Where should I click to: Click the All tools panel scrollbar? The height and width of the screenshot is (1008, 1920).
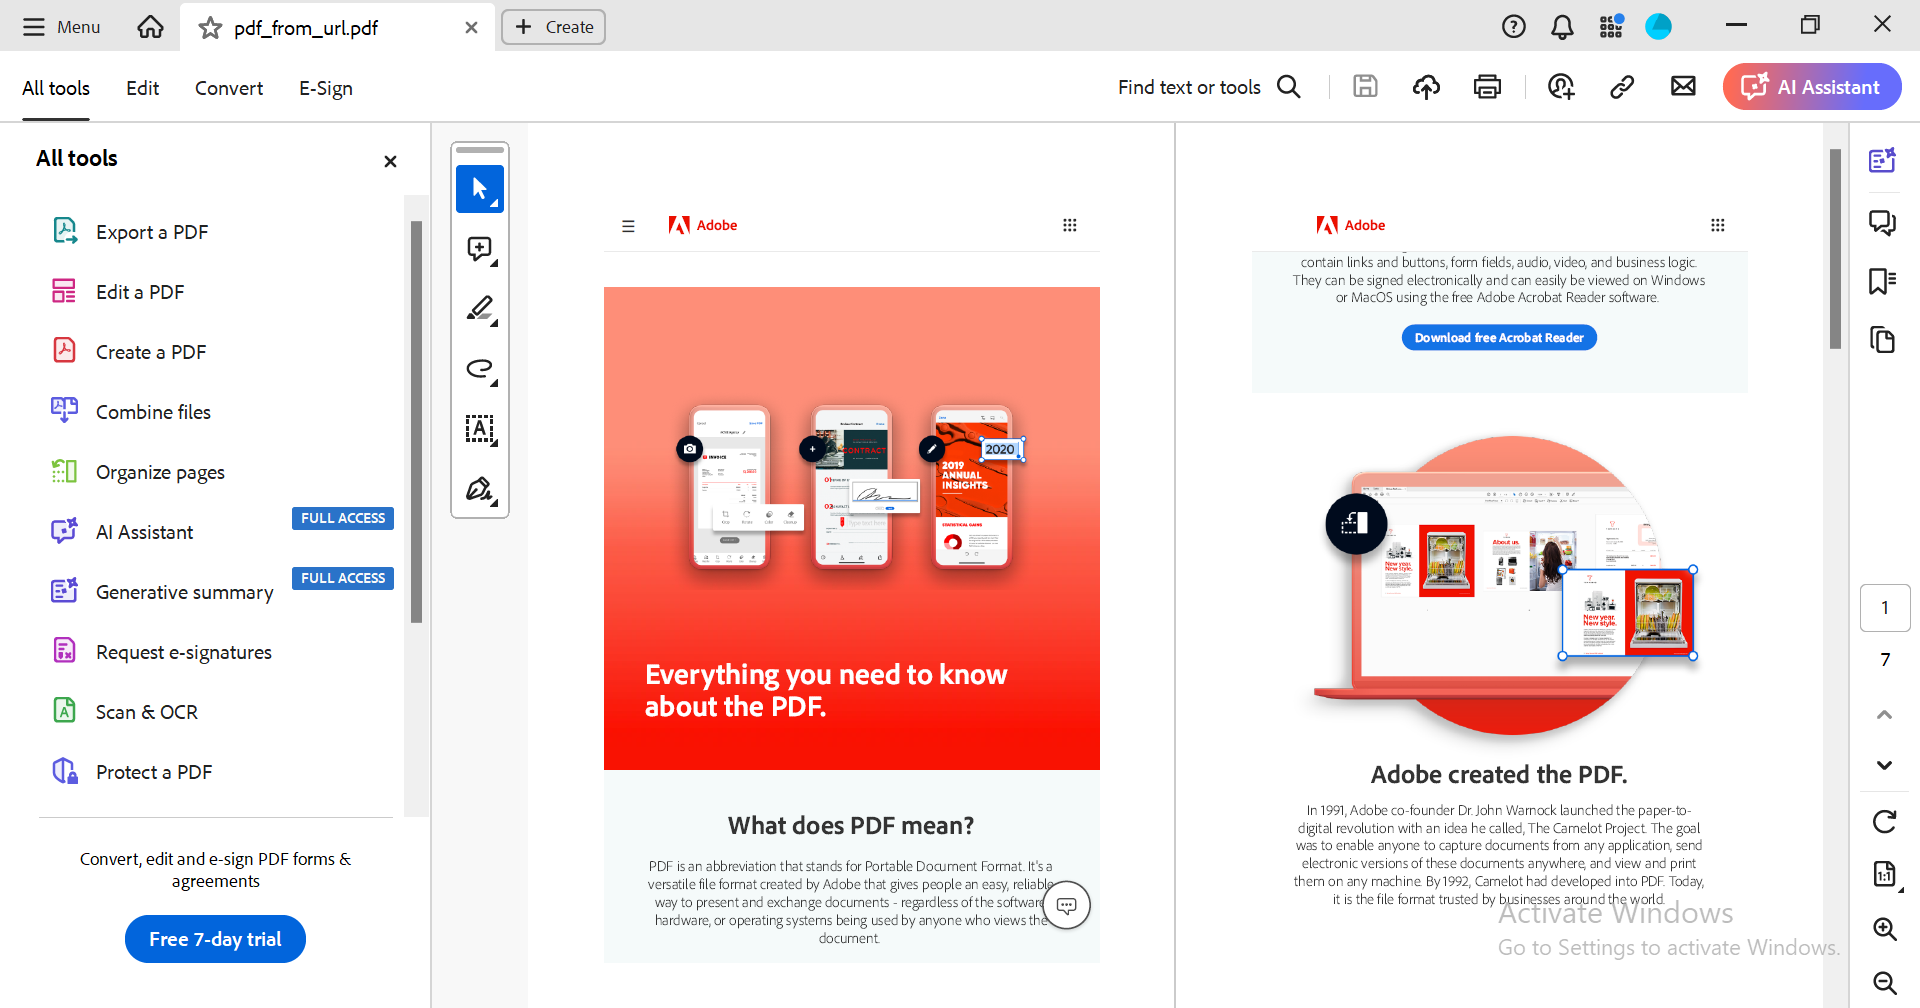(416, 421)
